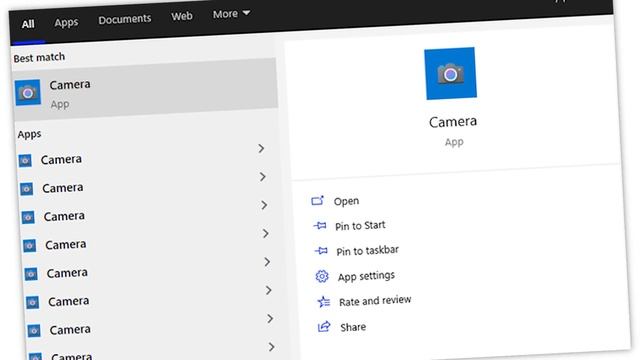
Task: Click the Pin to taskbar text
Action: [367, 251]
